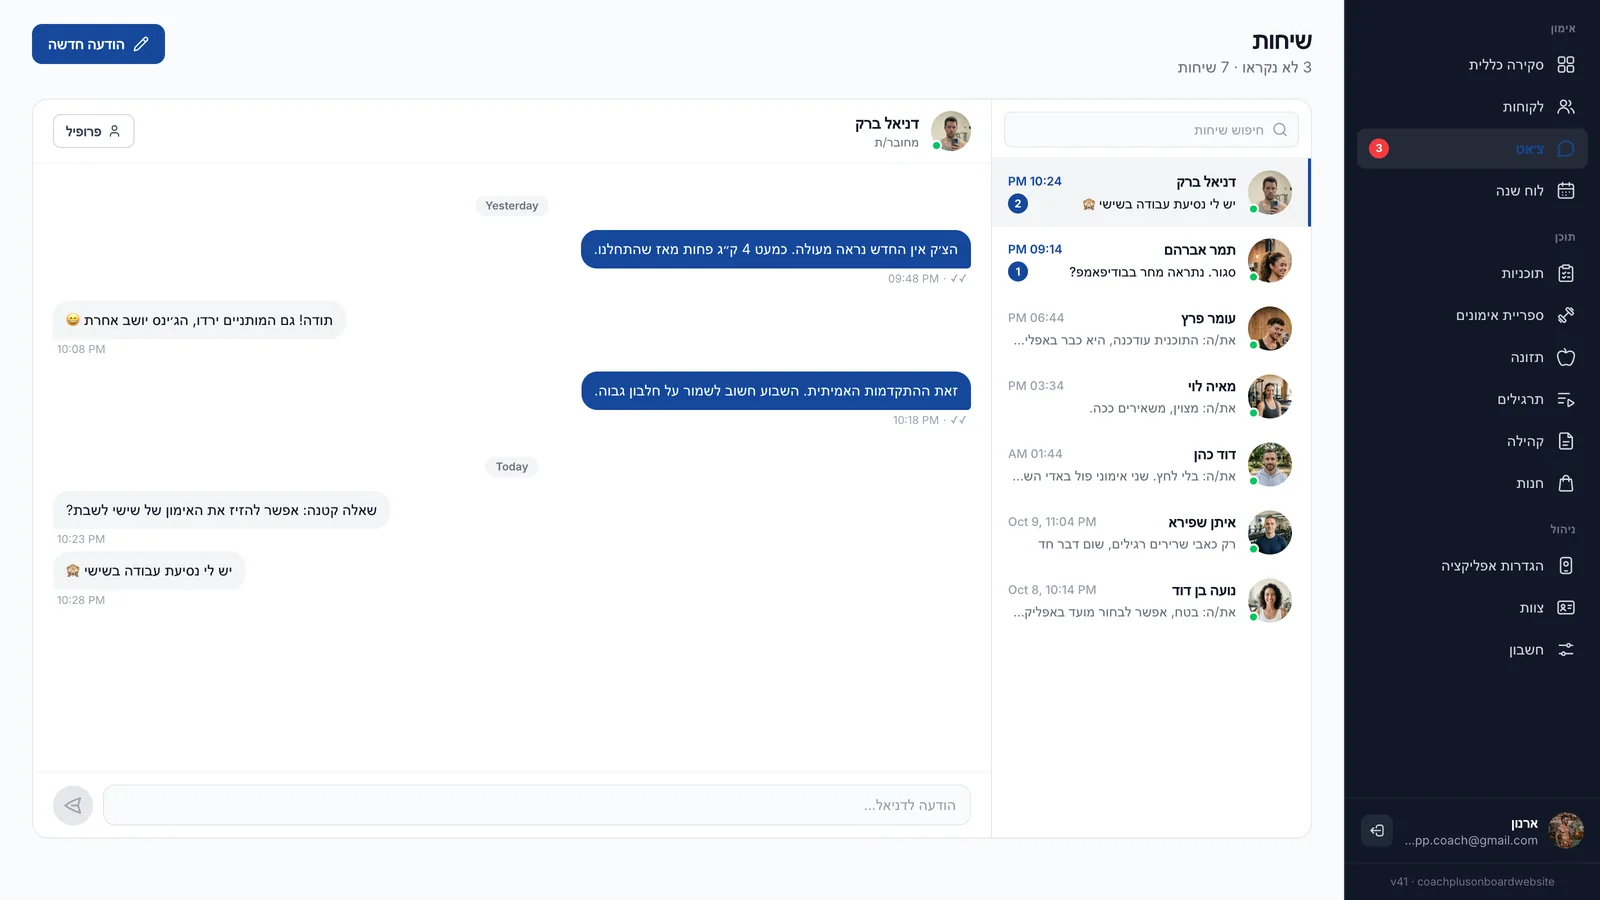1600x900 pixels.
Task: Open ספריית אימונים dumbbell icon
Action: coord(1566,316)
